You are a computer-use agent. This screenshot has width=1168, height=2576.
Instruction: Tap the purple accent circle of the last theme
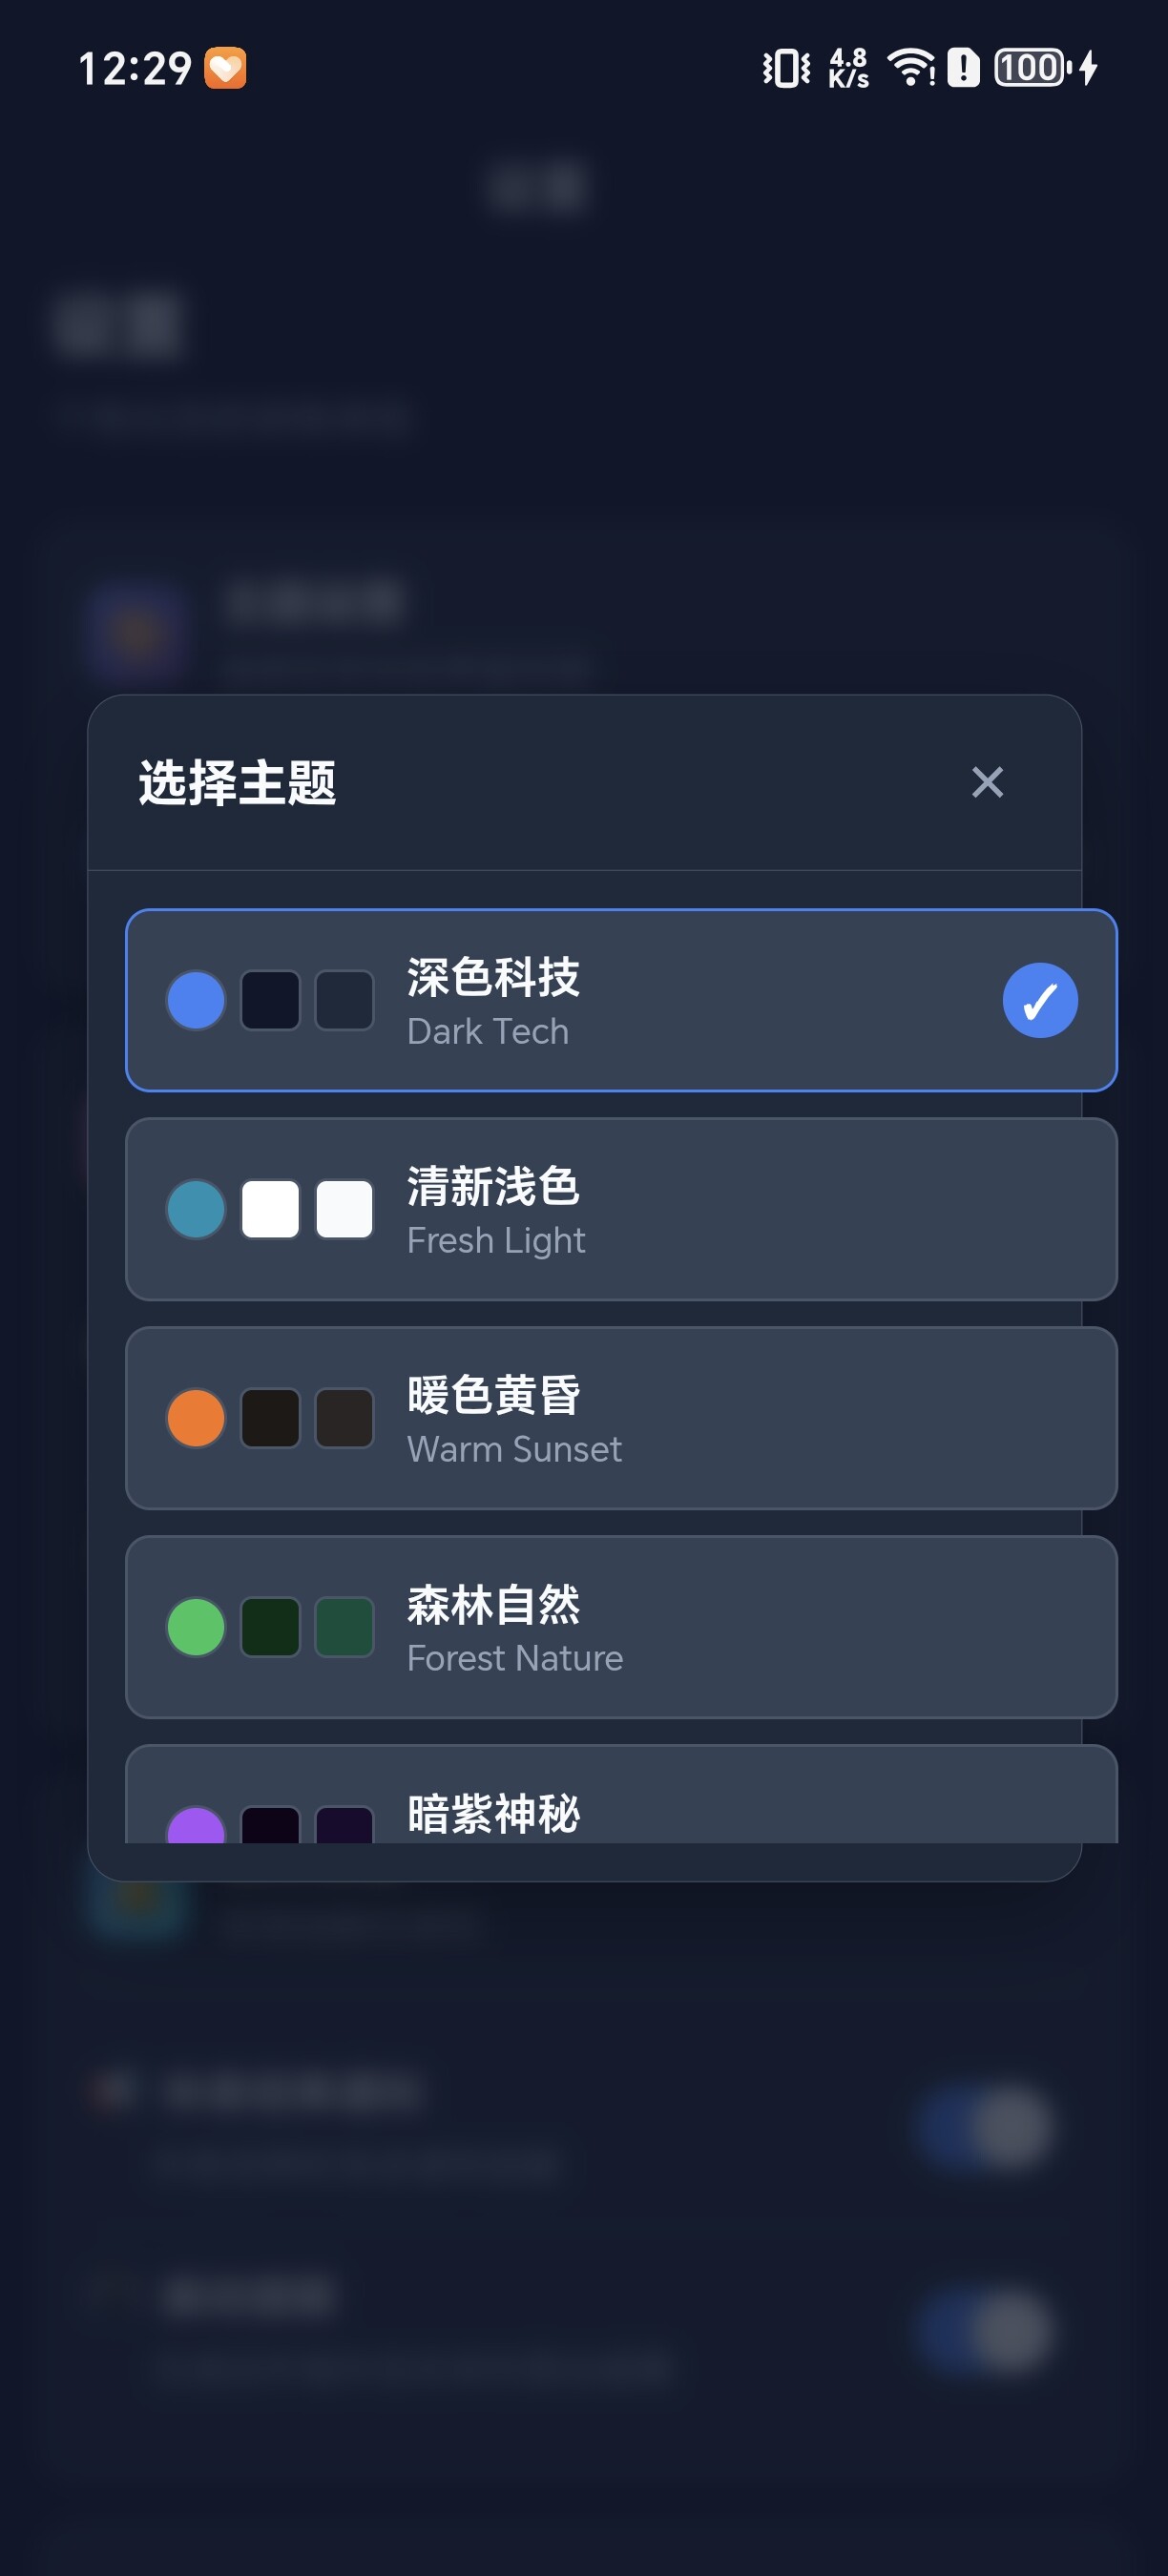(196, 1827)
